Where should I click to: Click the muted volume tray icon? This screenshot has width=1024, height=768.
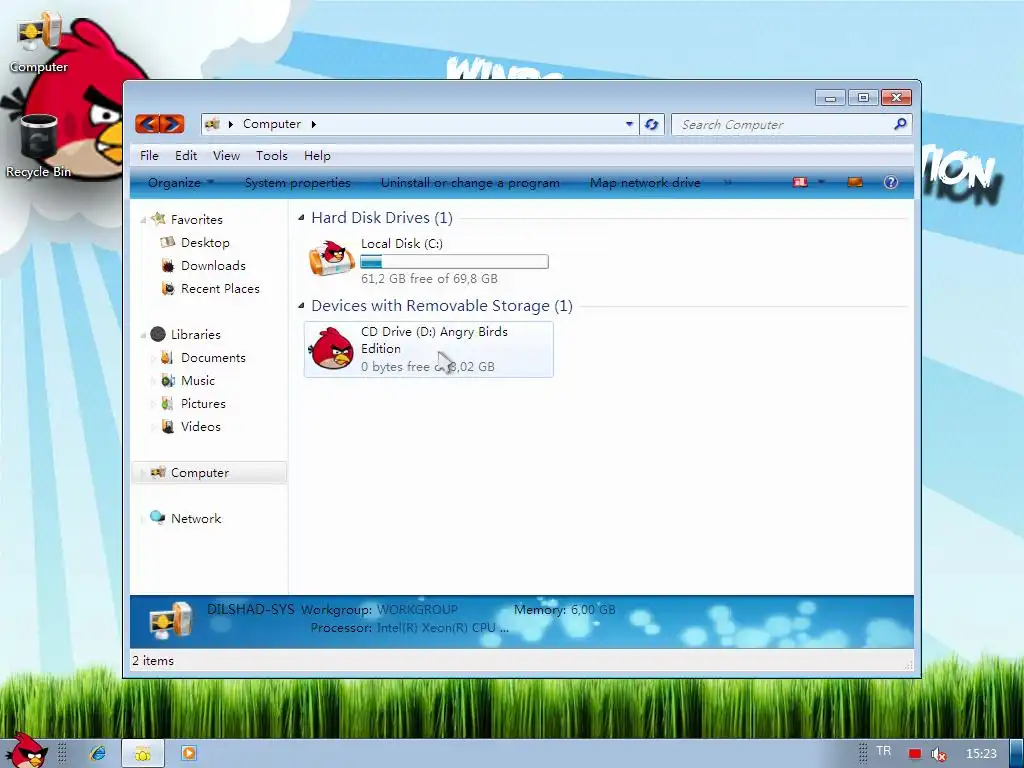pyautogui.click(x=938, y=754)
